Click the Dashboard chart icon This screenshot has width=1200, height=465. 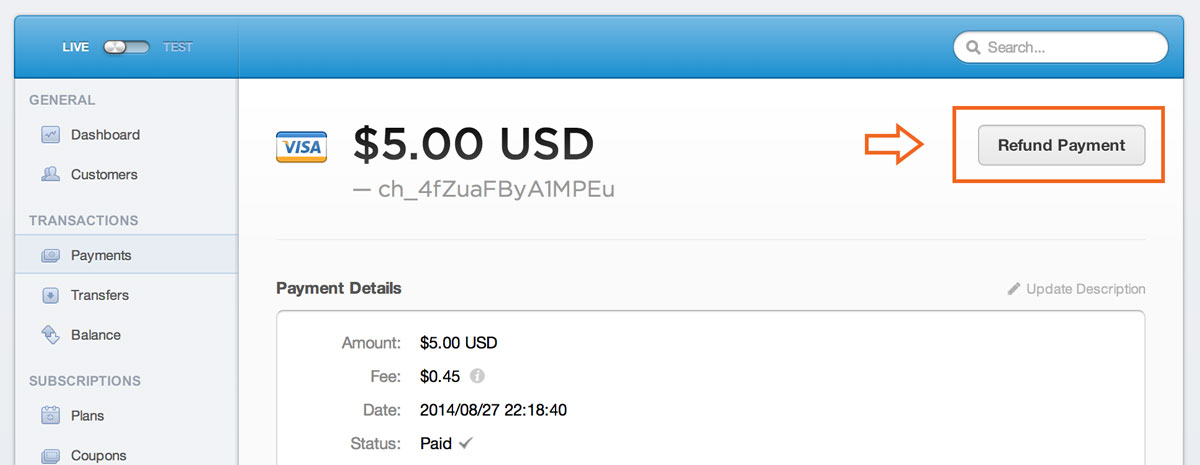[50, 135]
